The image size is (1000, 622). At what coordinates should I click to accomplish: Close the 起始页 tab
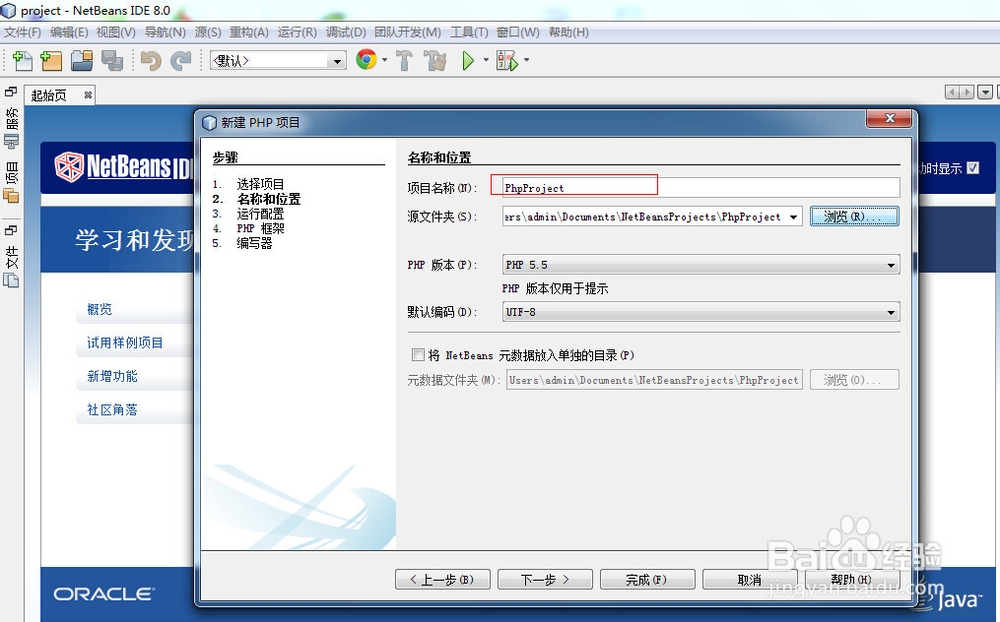tap(88, 95)
